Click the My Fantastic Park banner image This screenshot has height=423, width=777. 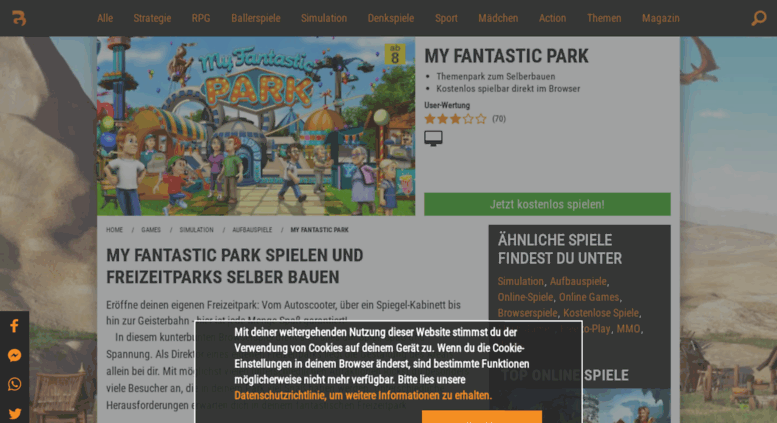[256, 126]
